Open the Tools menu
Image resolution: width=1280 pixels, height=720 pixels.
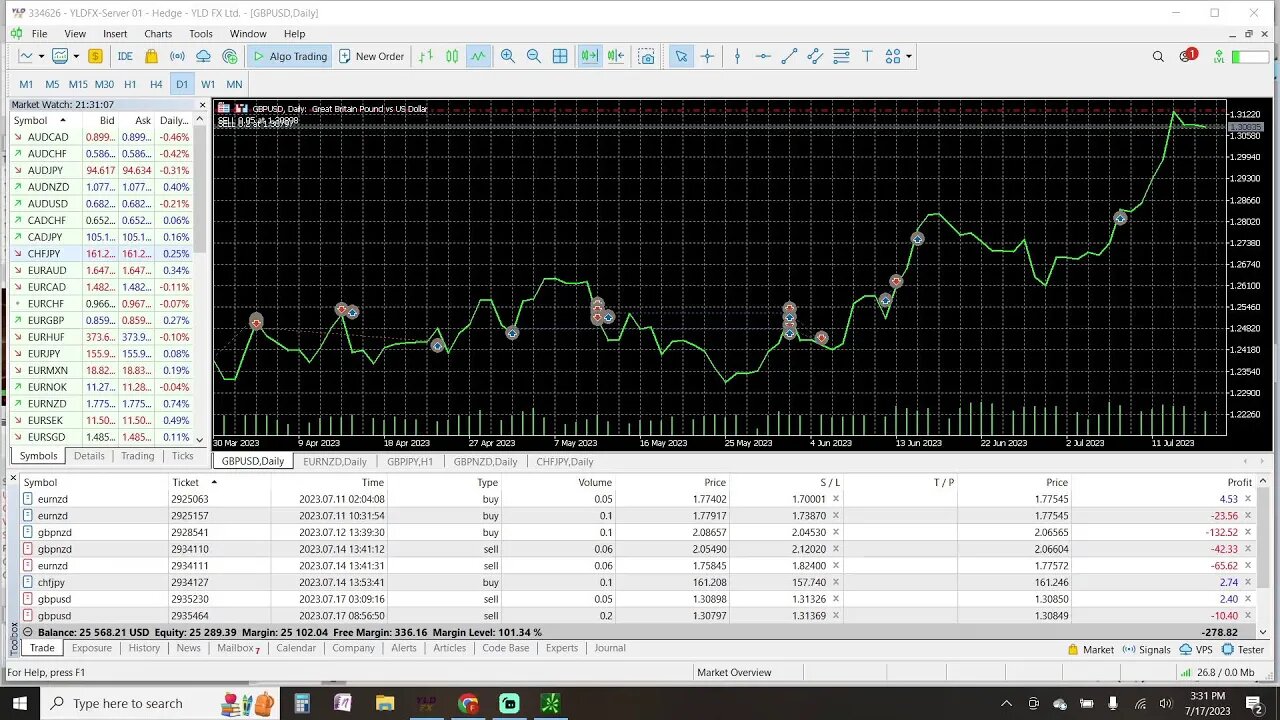(201, 34)
